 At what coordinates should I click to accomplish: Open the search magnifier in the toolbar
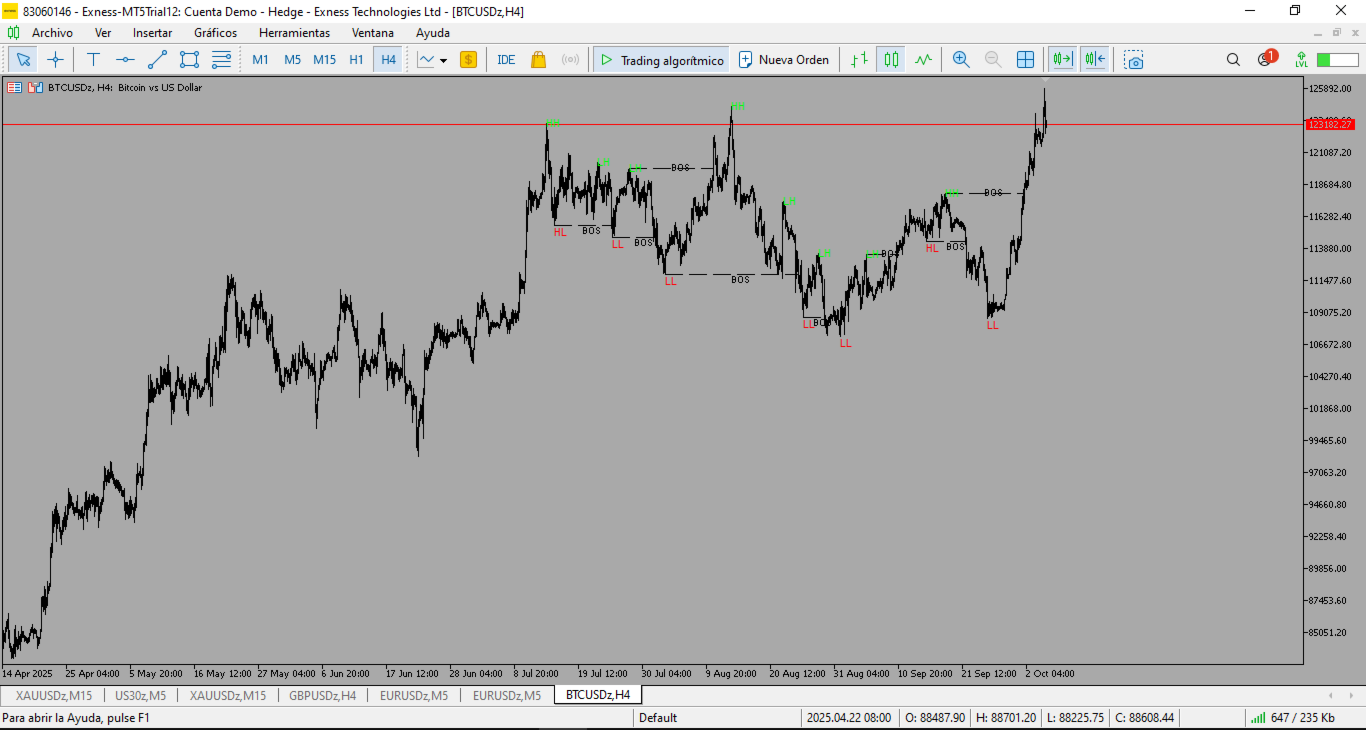coord(1233,60)
